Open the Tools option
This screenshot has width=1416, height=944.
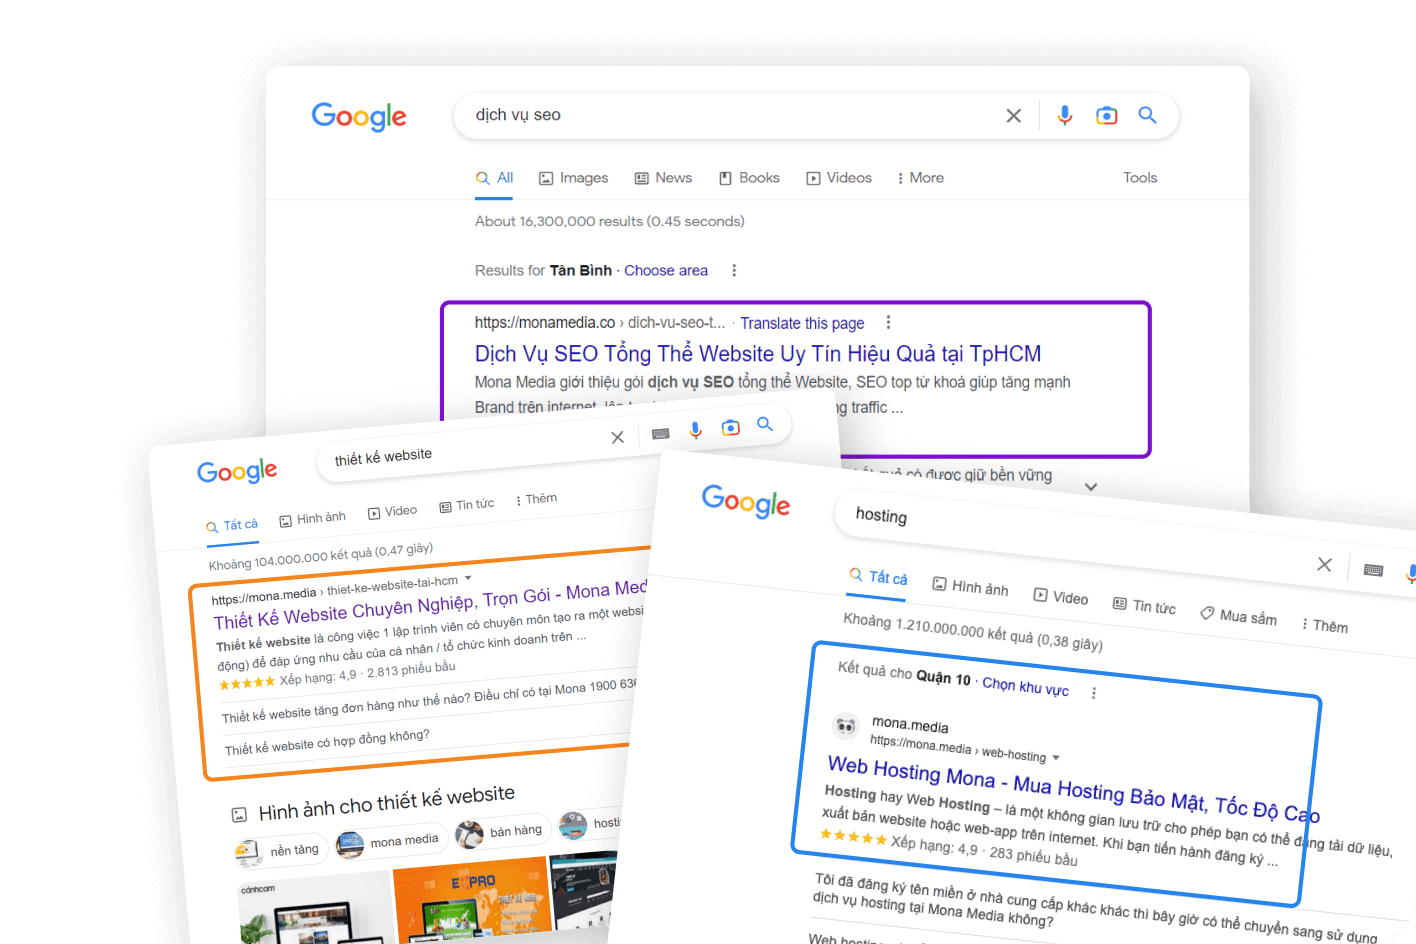(1140, 178)
